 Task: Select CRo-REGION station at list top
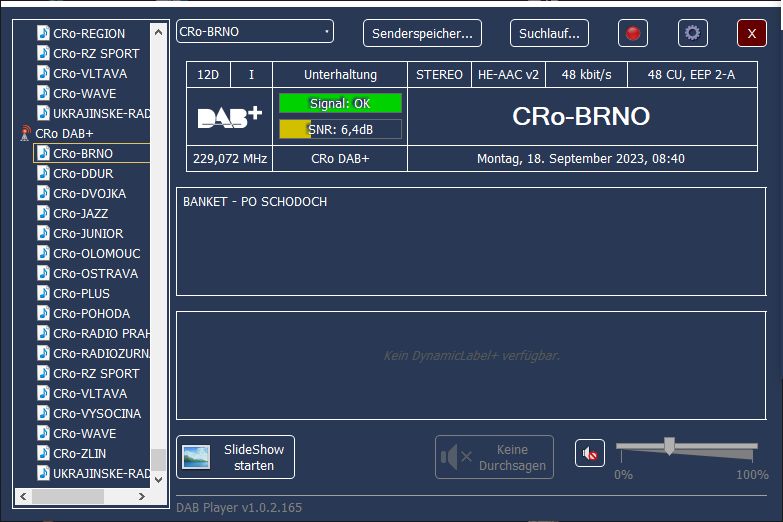tap(89, 33)
